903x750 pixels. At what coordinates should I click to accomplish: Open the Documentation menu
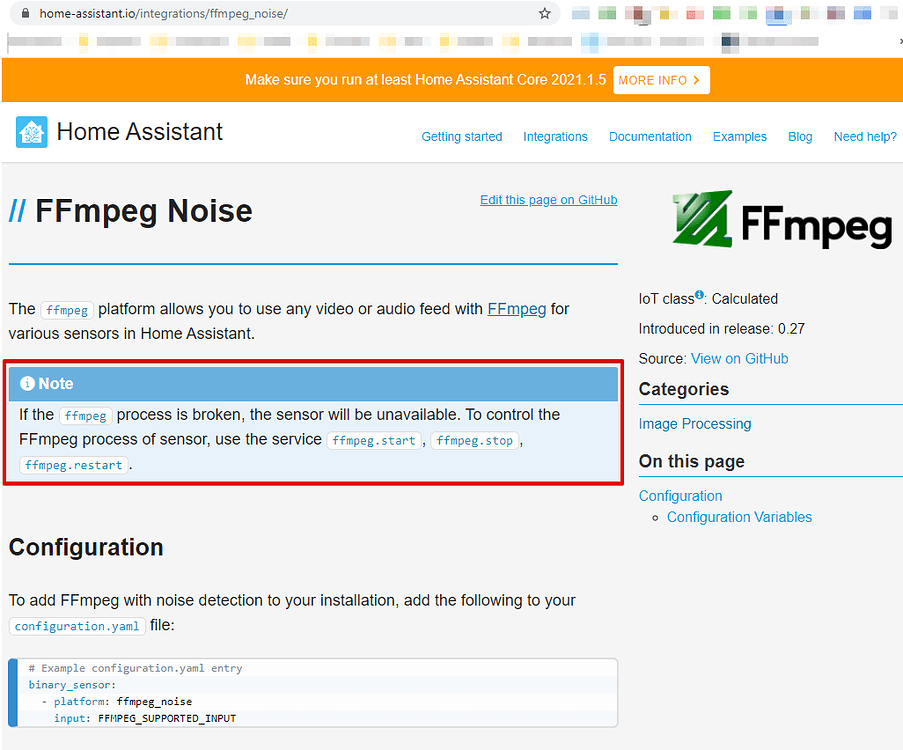click(x=650, y=137)
